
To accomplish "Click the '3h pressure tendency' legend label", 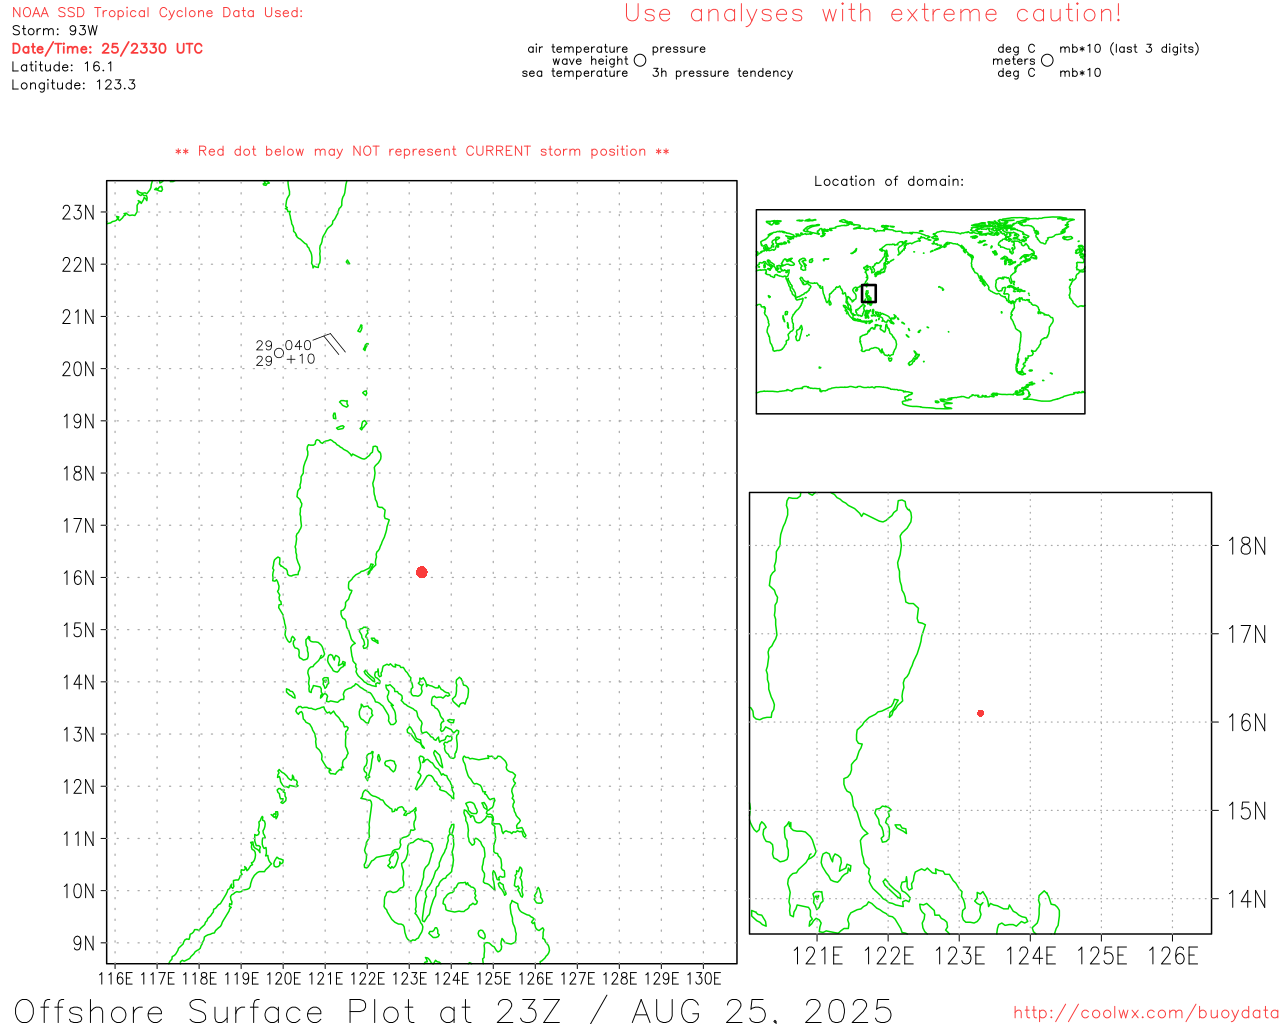I will coord(722,72).
